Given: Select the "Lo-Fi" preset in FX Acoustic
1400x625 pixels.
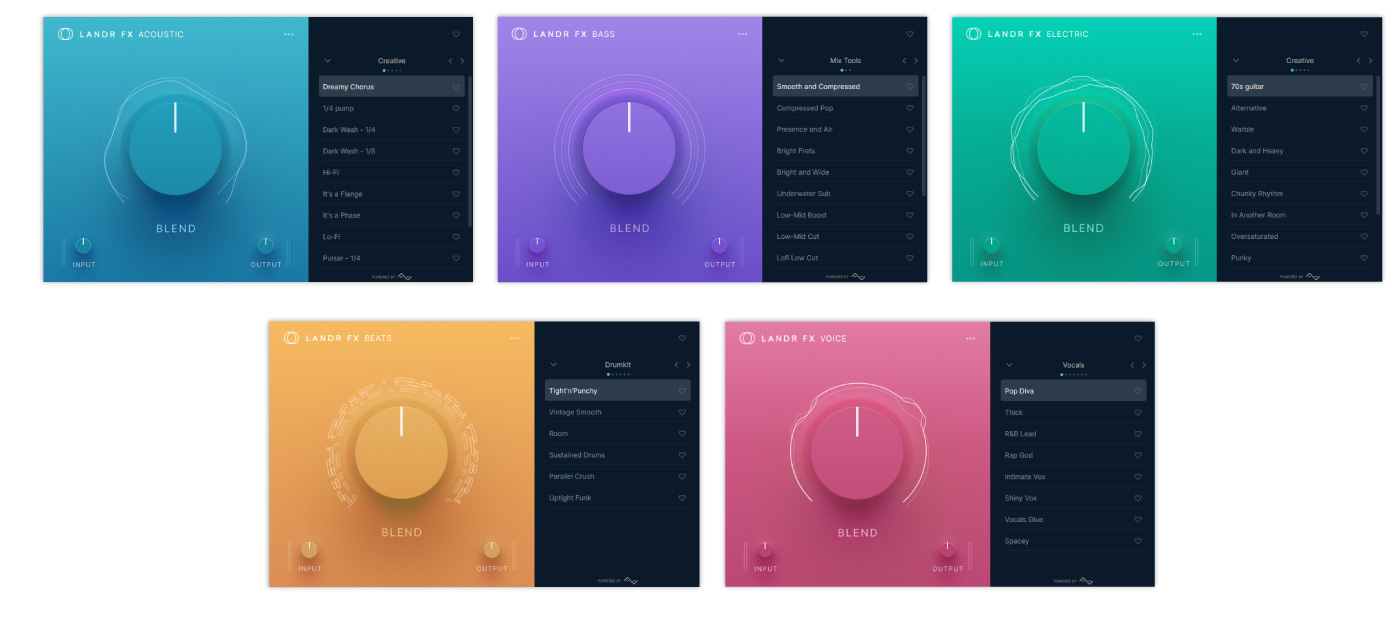Looking at the screenshot, I should (392, 237).
